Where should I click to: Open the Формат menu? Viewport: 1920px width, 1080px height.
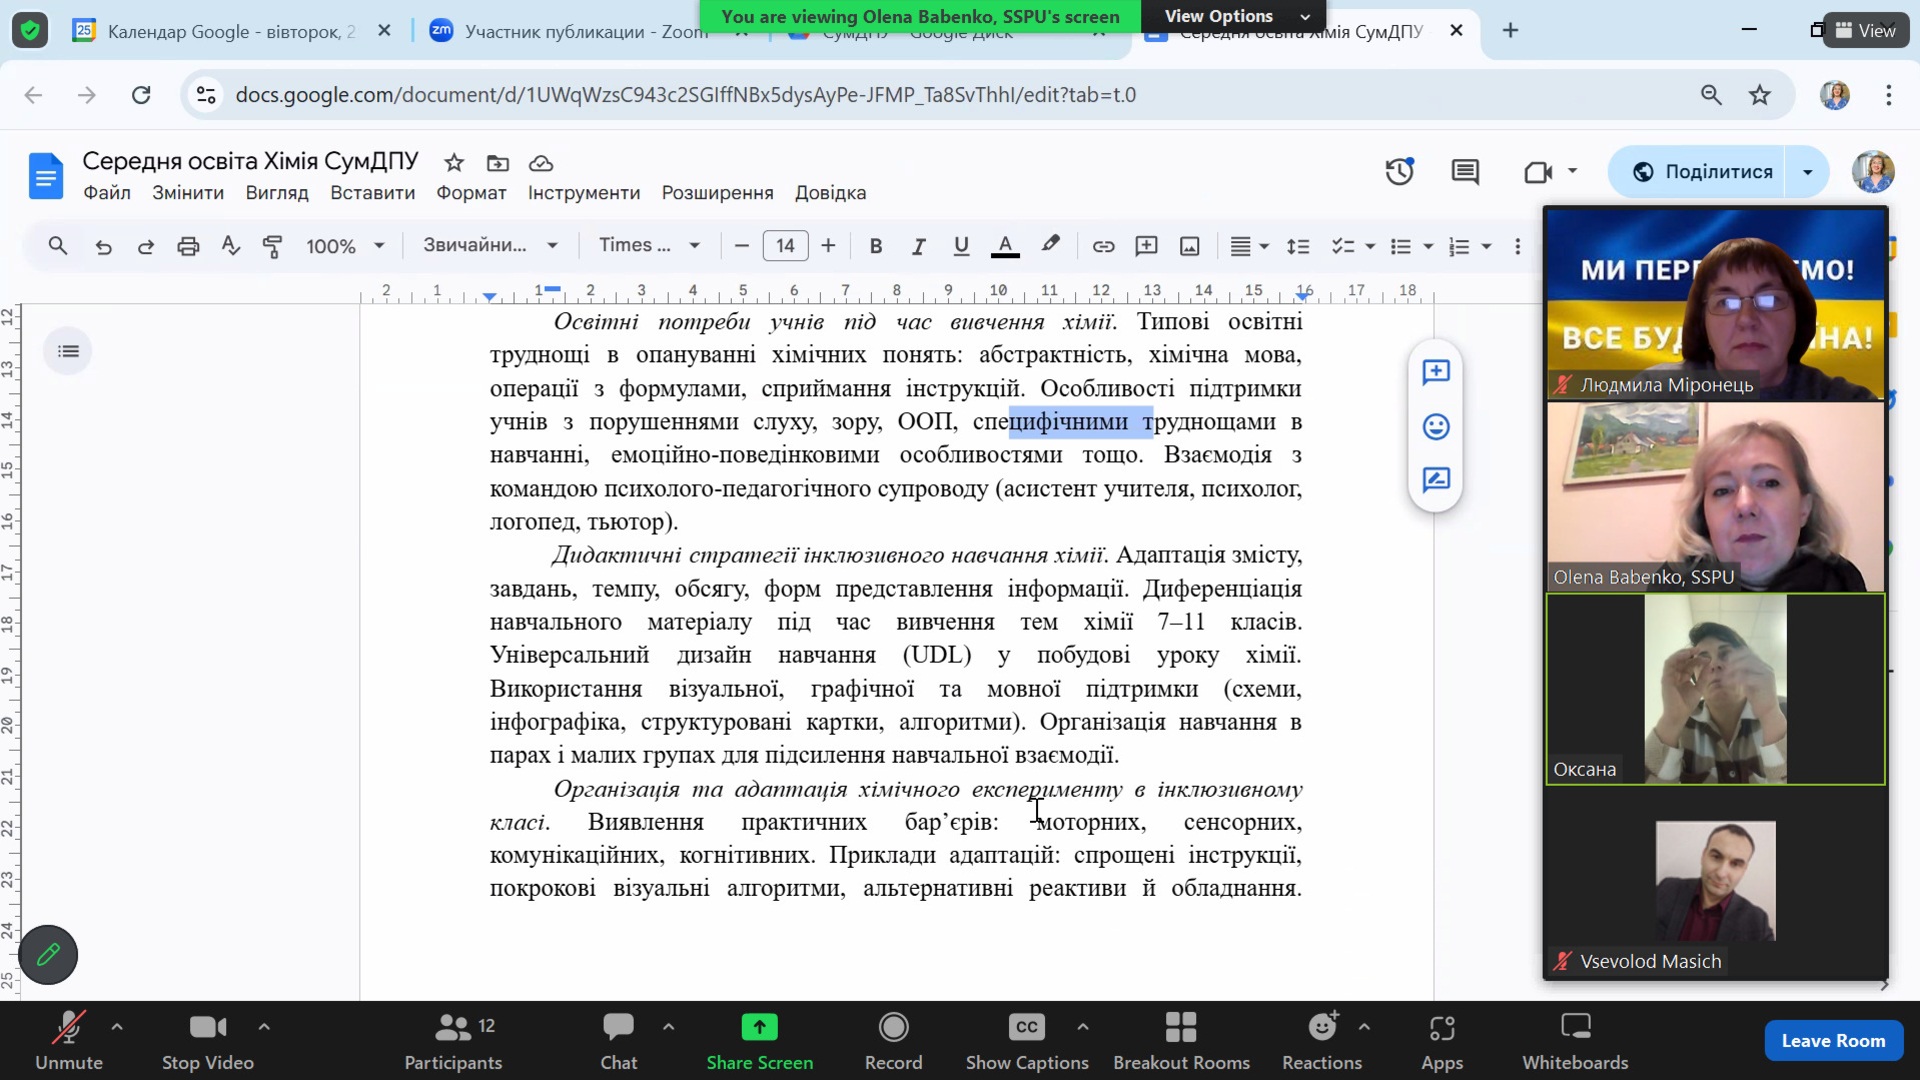471,193
